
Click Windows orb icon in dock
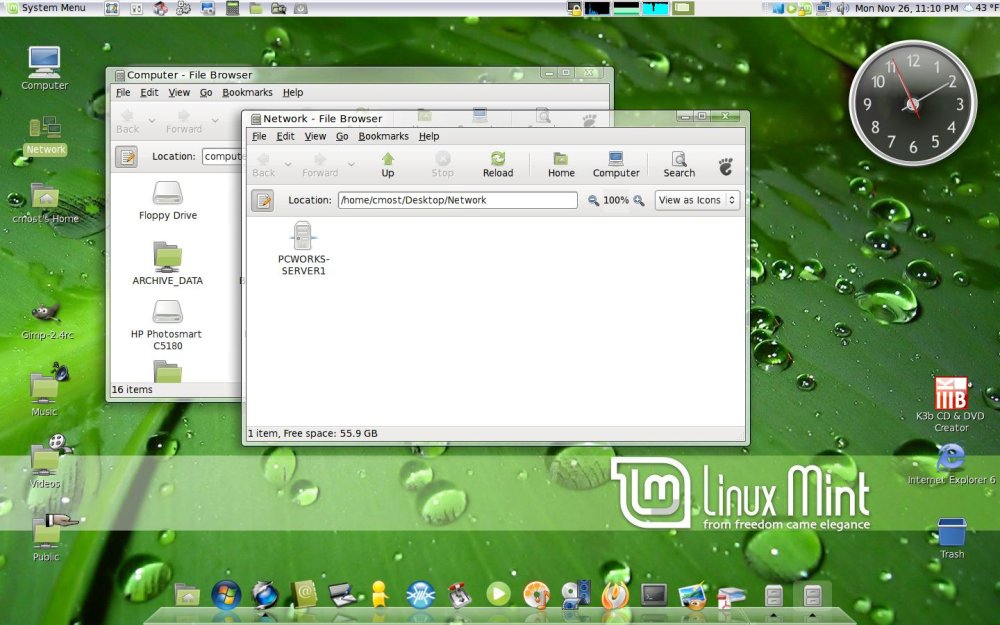tap(226, 595)
